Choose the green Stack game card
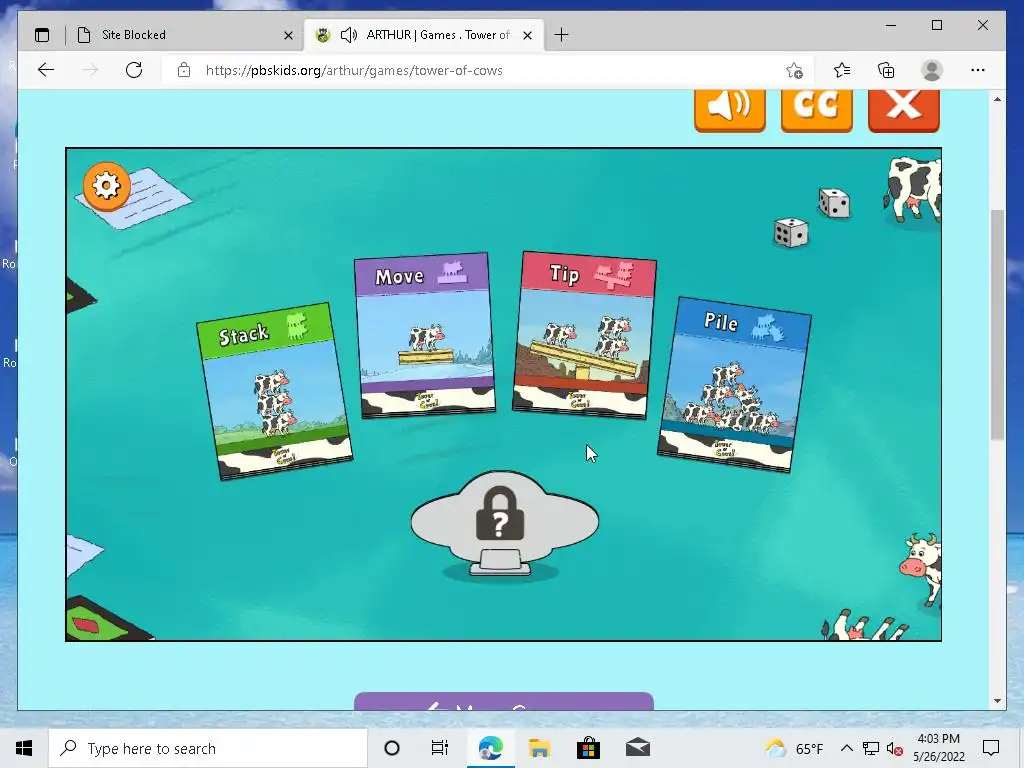 (274, 391)
